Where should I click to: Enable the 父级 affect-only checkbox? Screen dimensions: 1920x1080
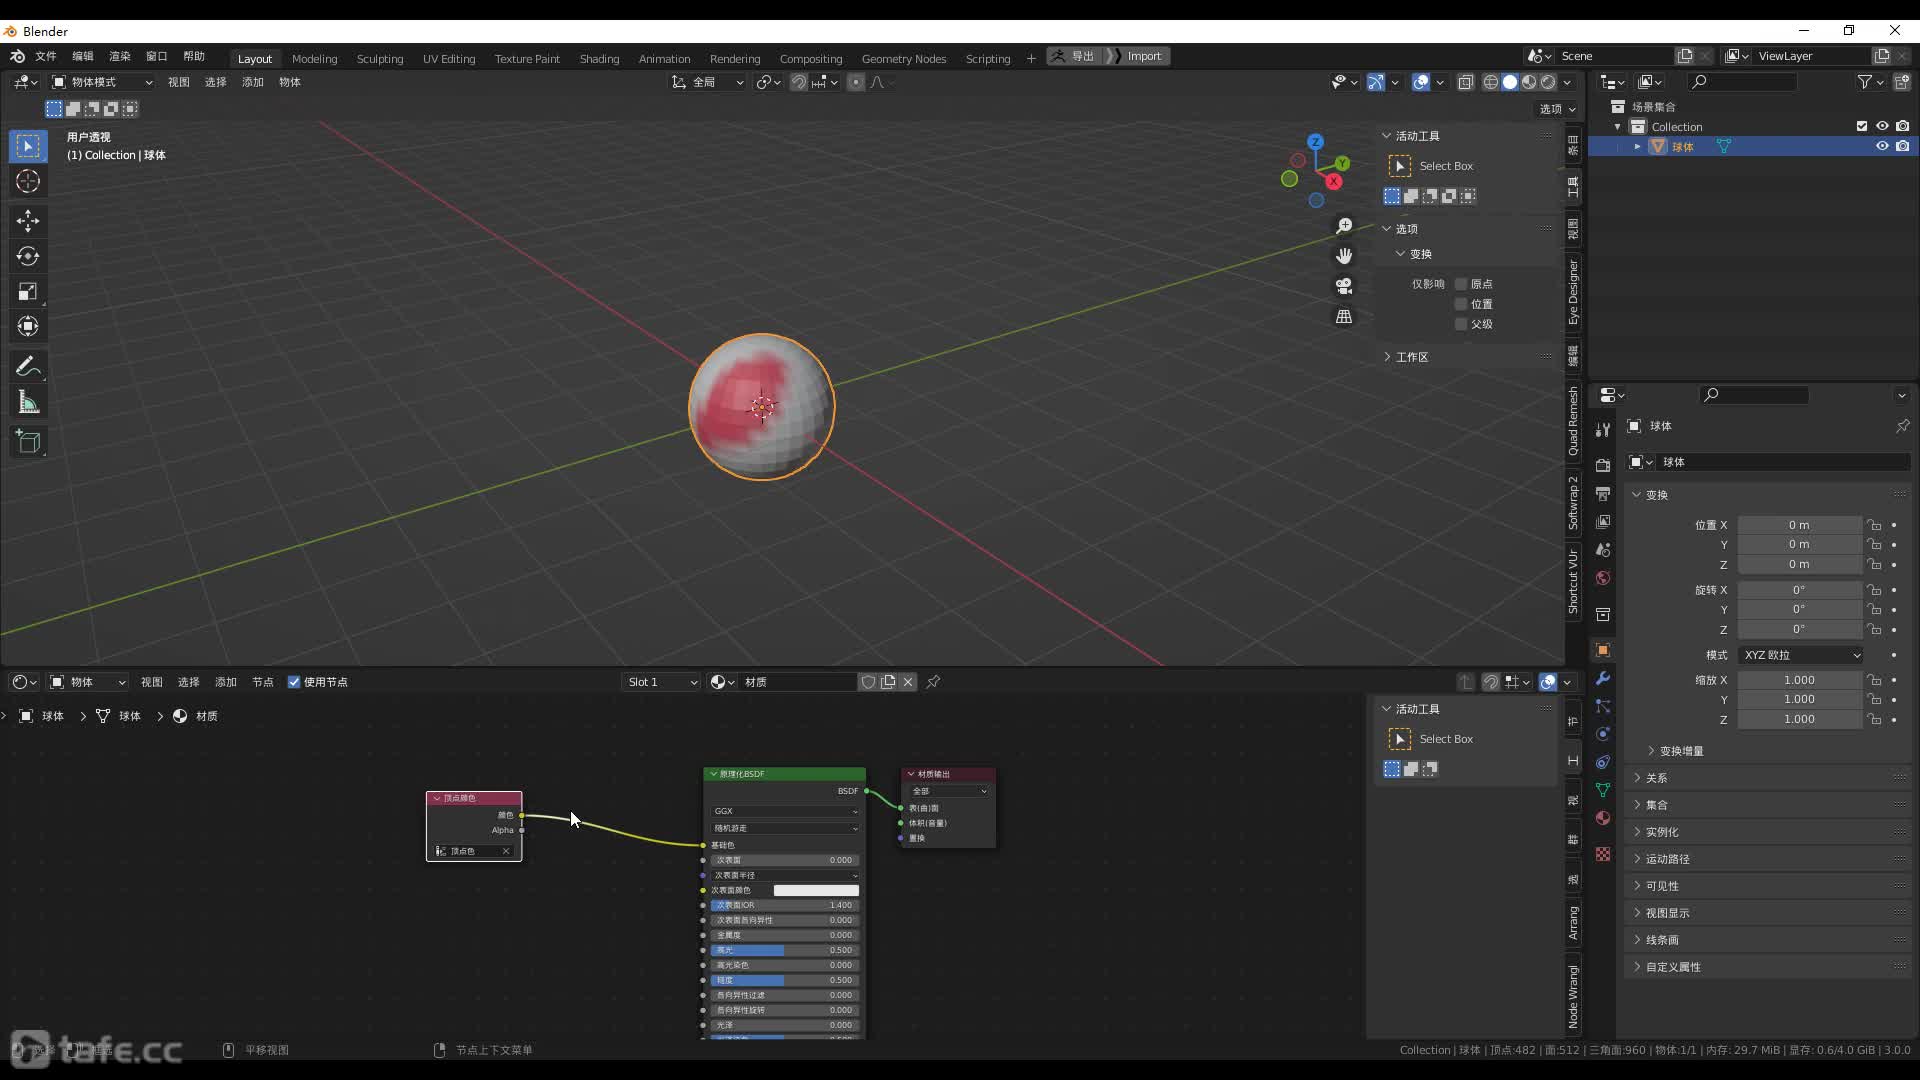point(1461,324)
